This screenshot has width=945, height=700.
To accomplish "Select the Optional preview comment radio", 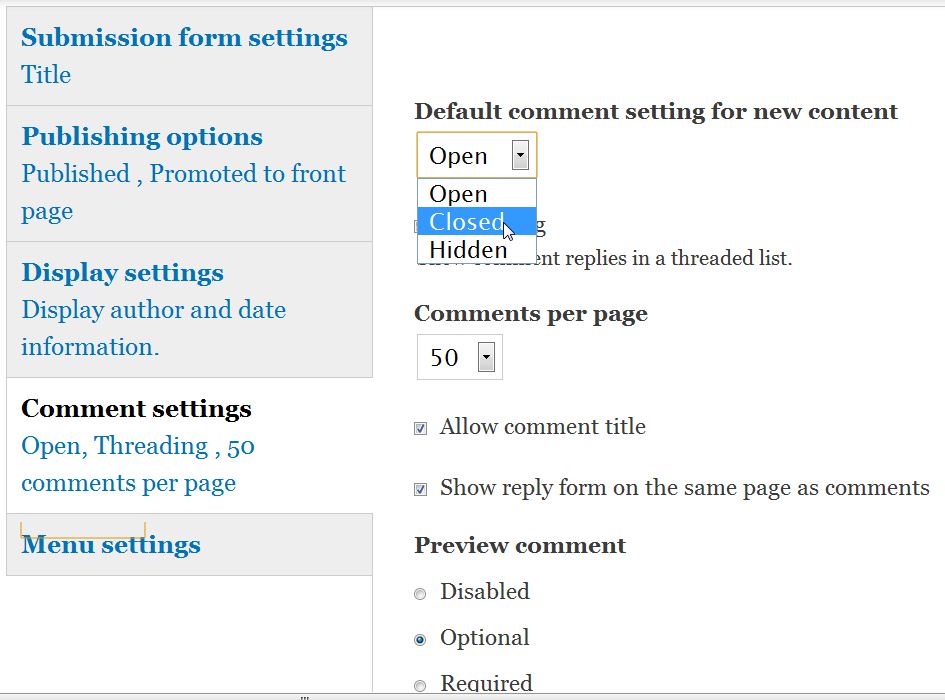I will (x=420, y=640).
